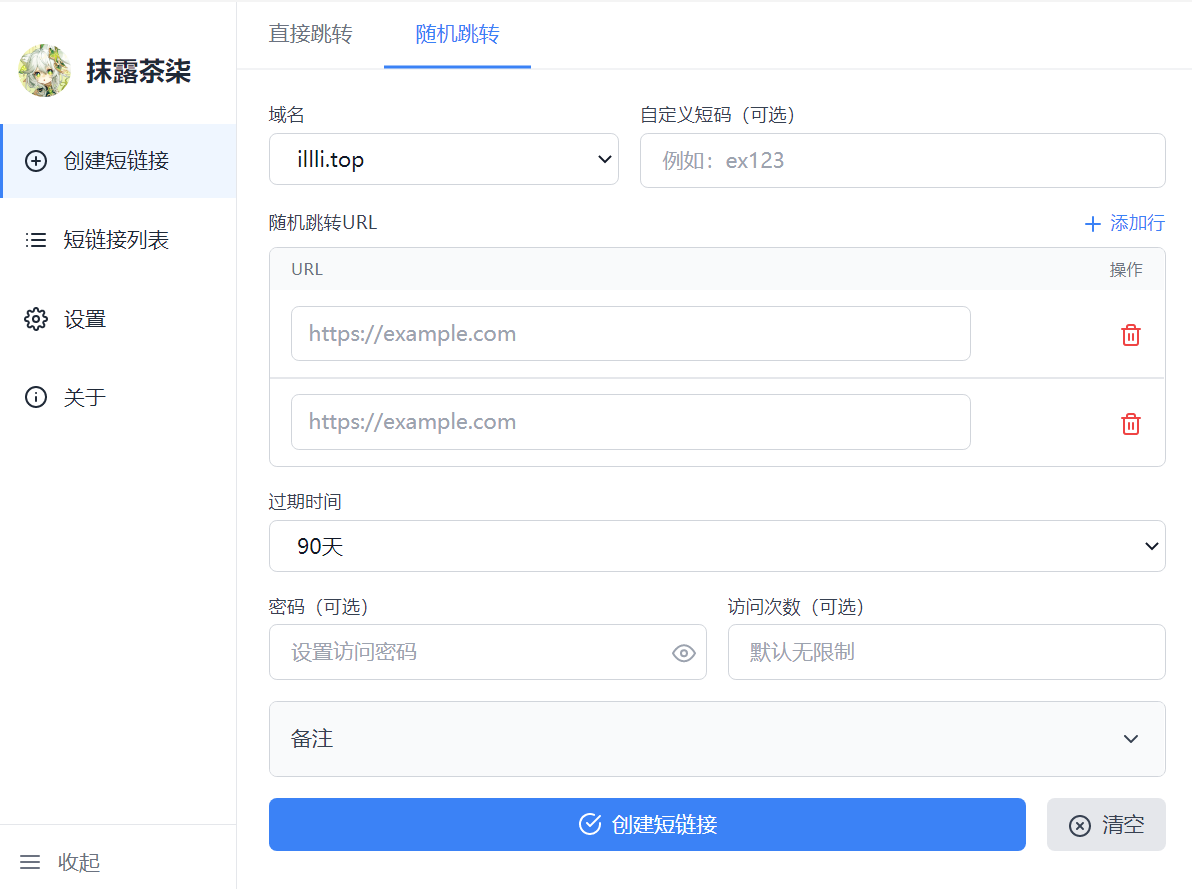
Task: Click the list icon next to 短链接列表
Action: pyautogui.click(x=36, y=240)
